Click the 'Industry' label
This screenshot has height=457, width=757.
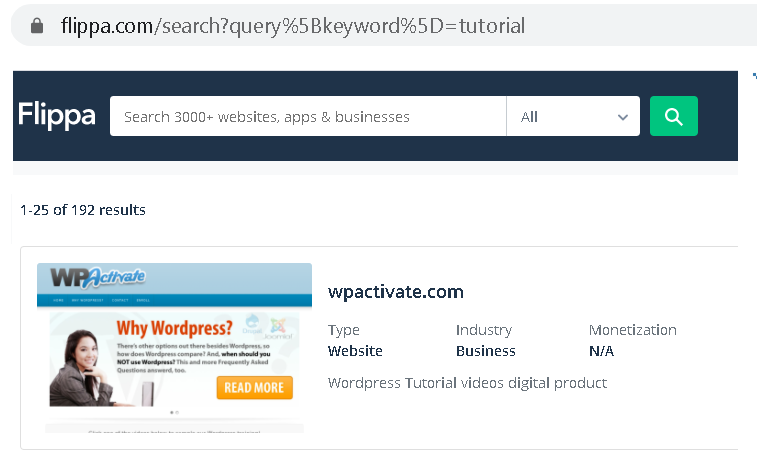484,330
